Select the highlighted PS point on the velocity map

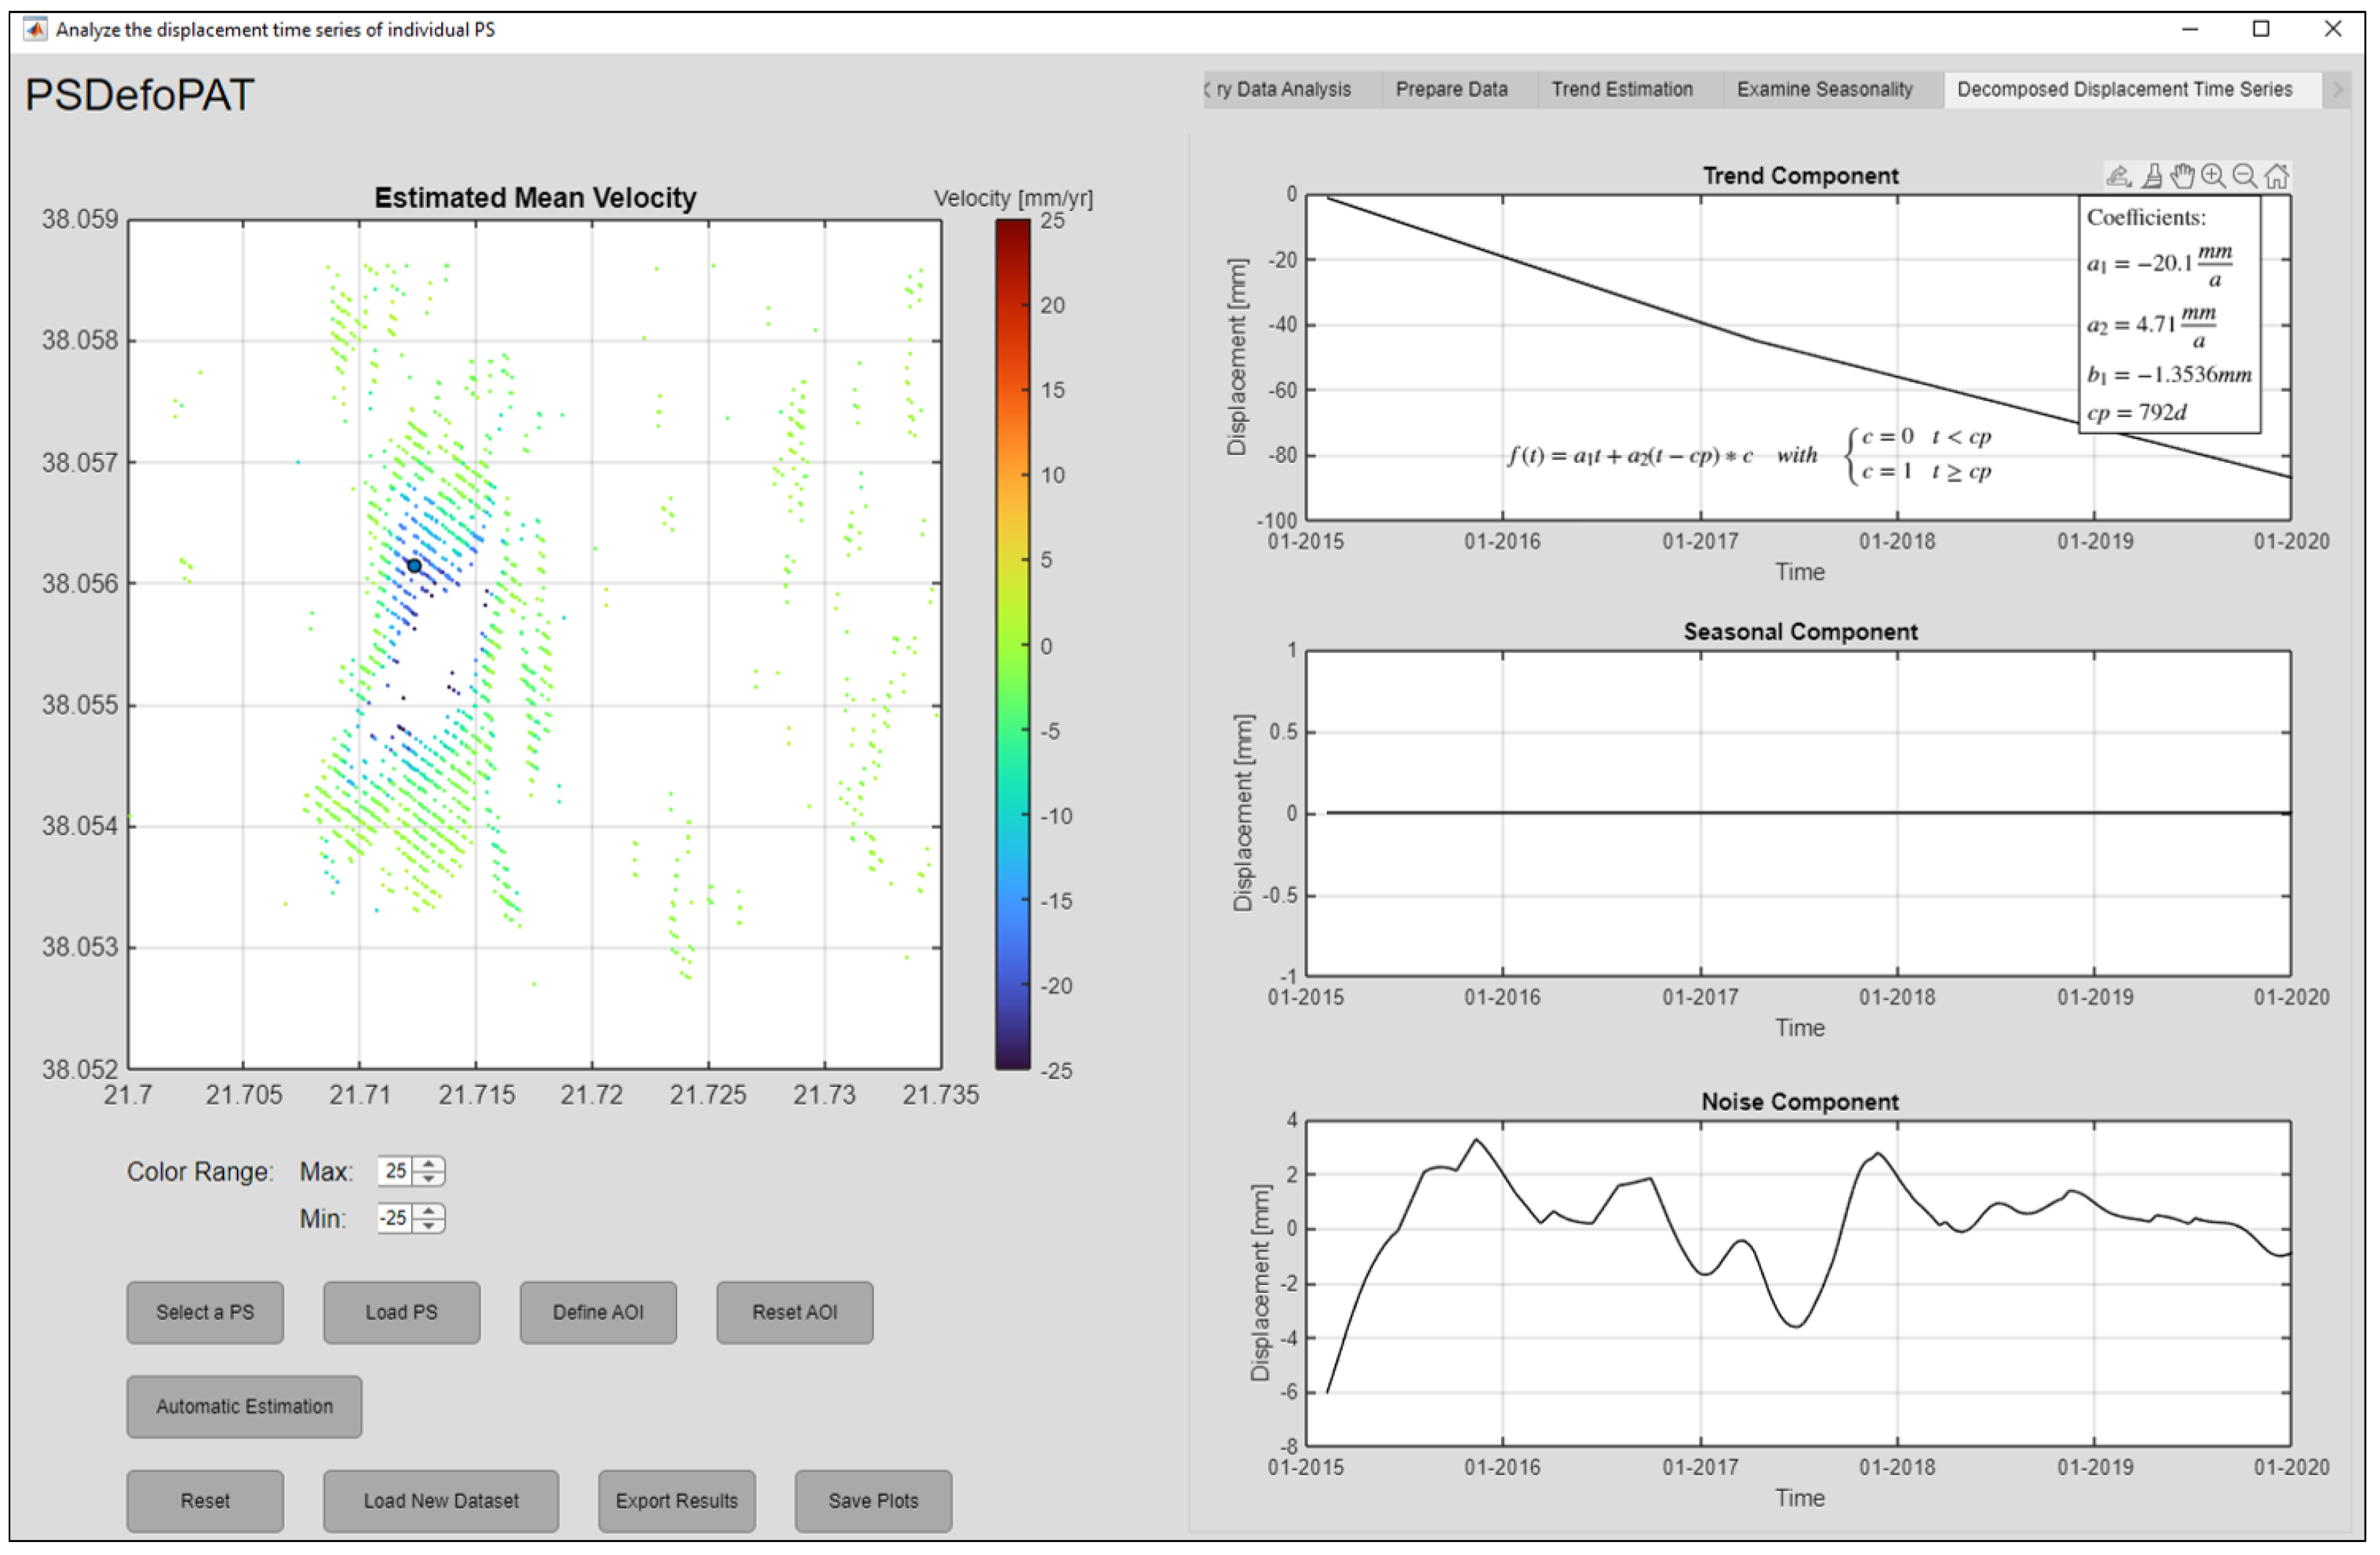coord(414,565)
